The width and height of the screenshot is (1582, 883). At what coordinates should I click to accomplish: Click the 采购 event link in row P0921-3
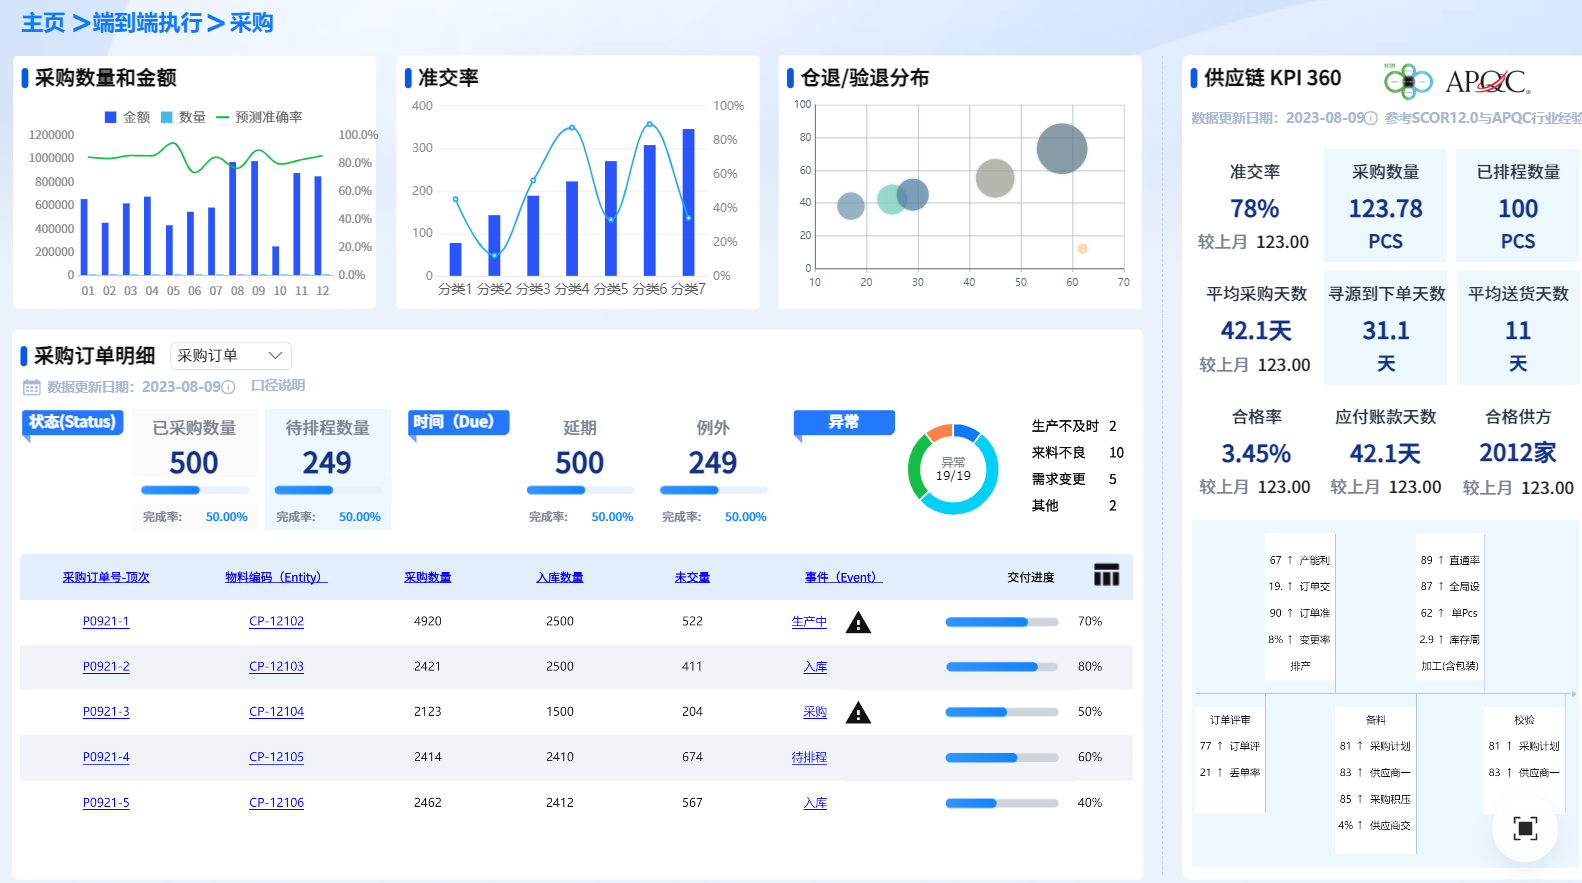(815, 712)
